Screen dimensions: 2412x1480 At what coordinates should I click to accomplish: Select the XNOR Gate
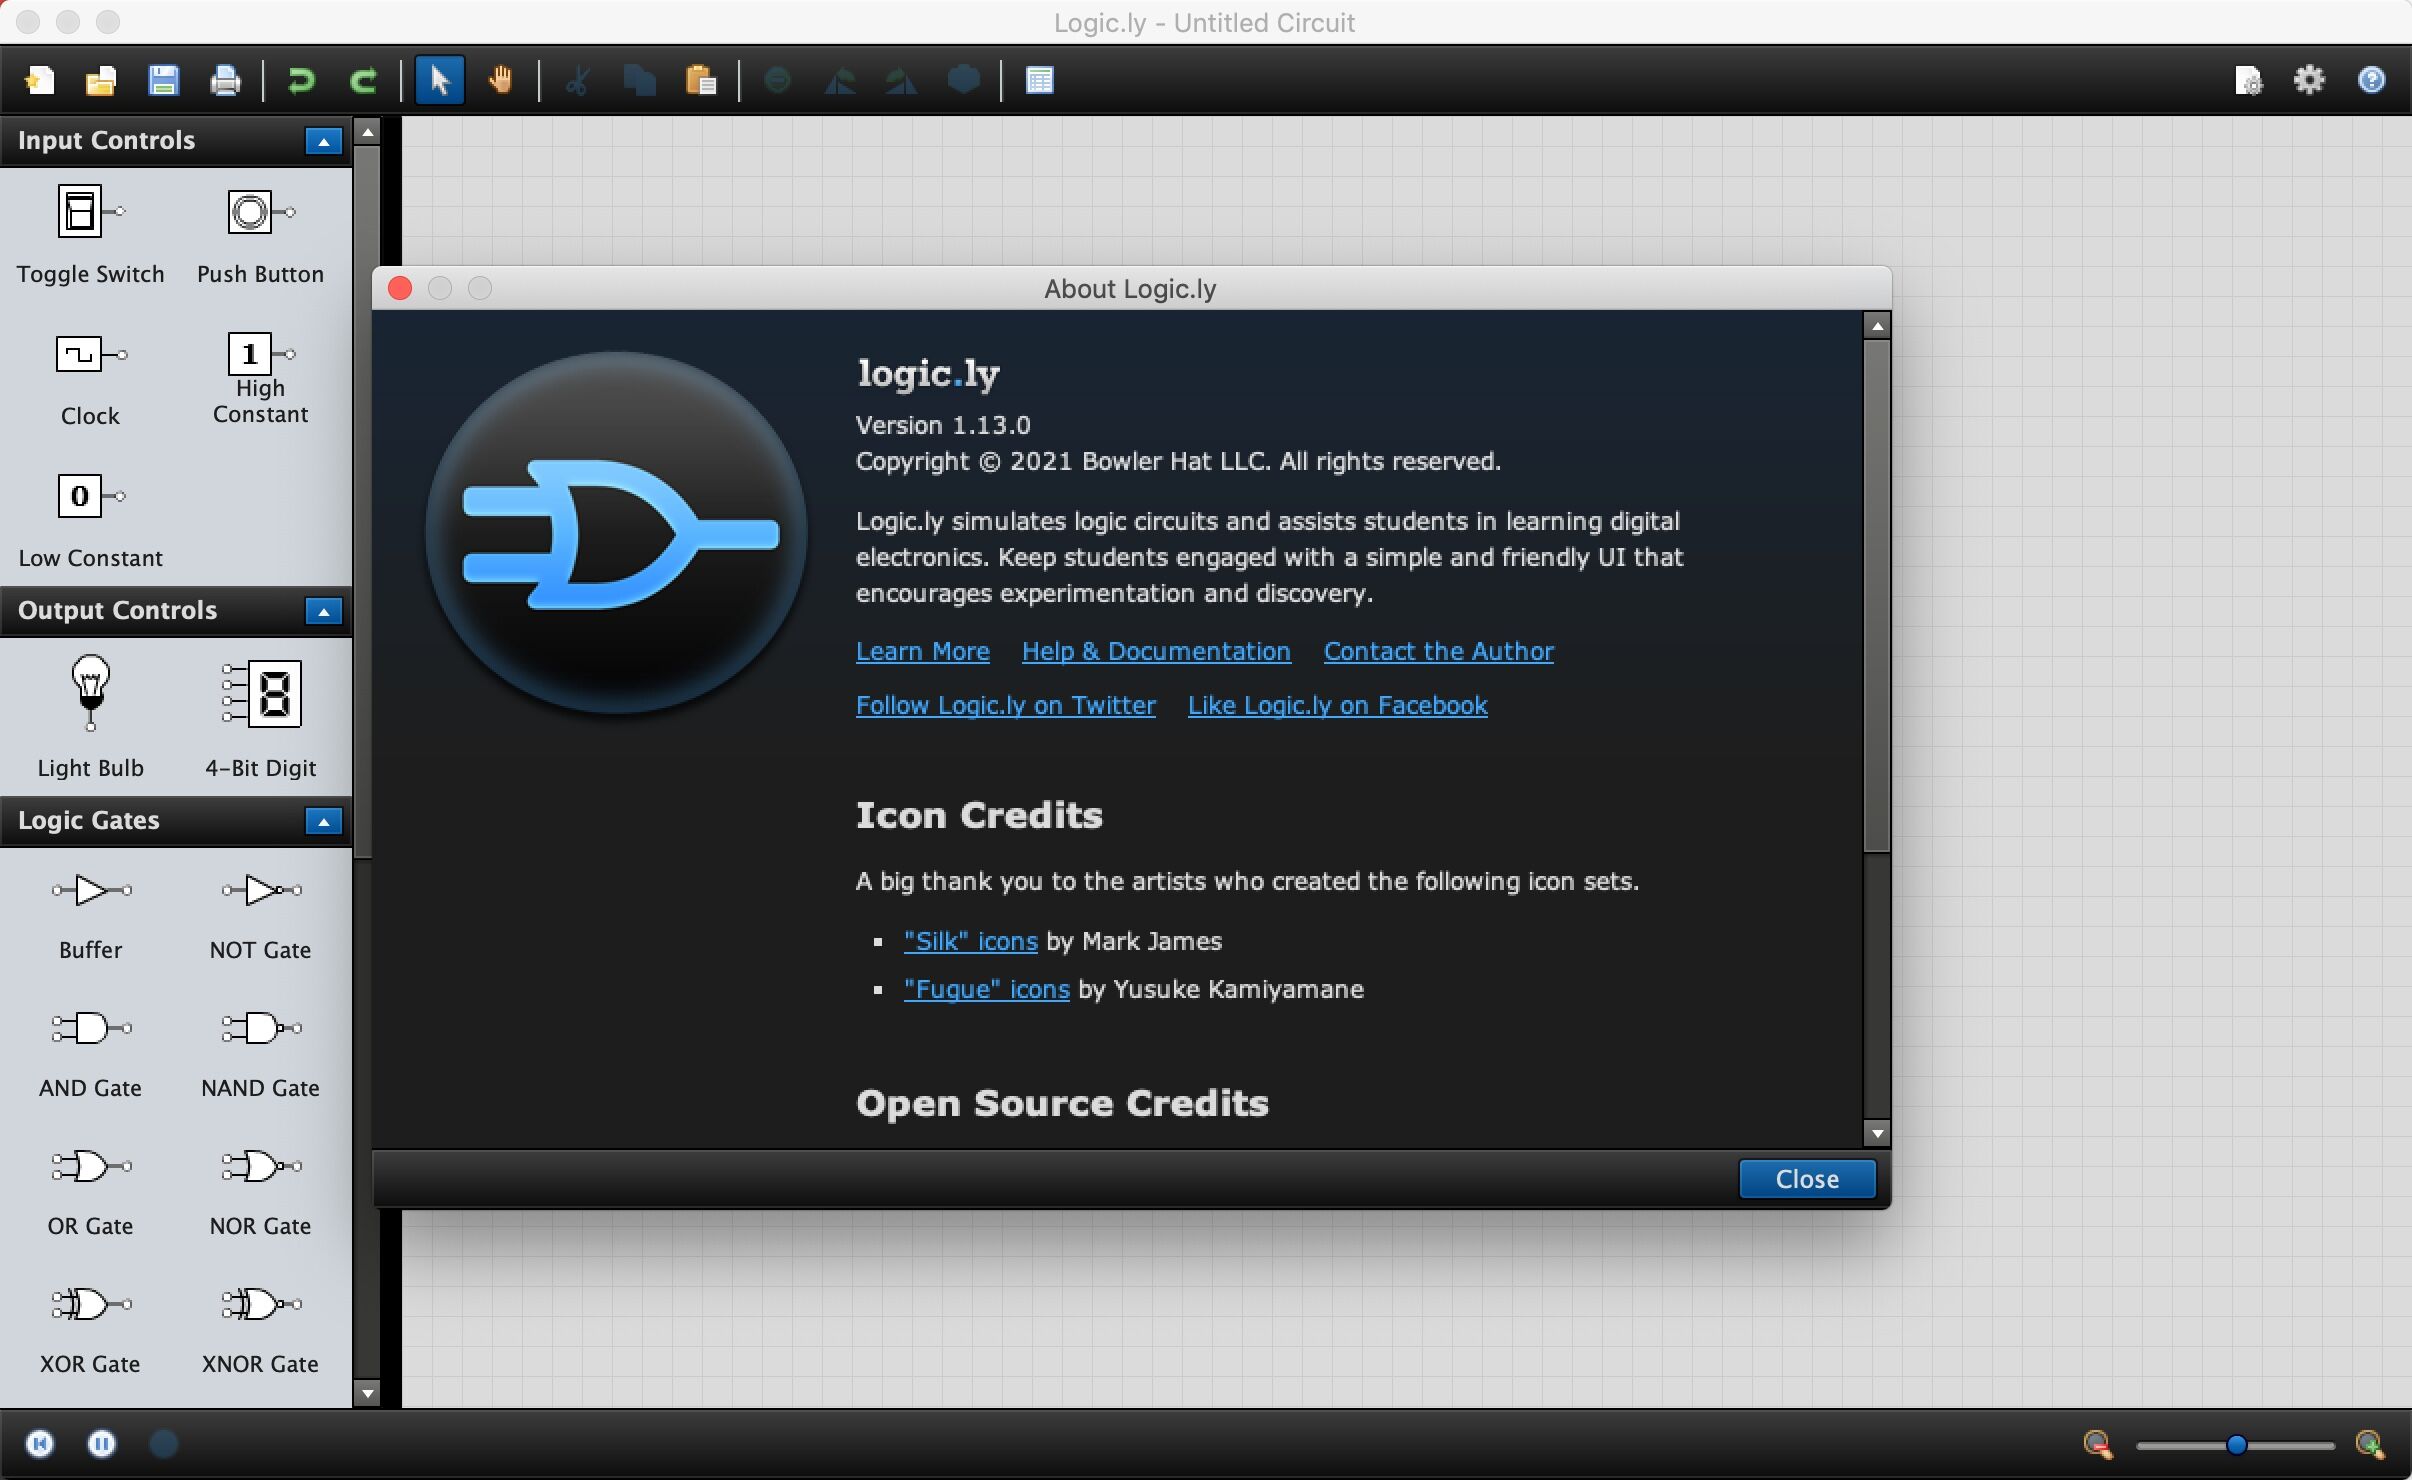(x=260, y=1330)
